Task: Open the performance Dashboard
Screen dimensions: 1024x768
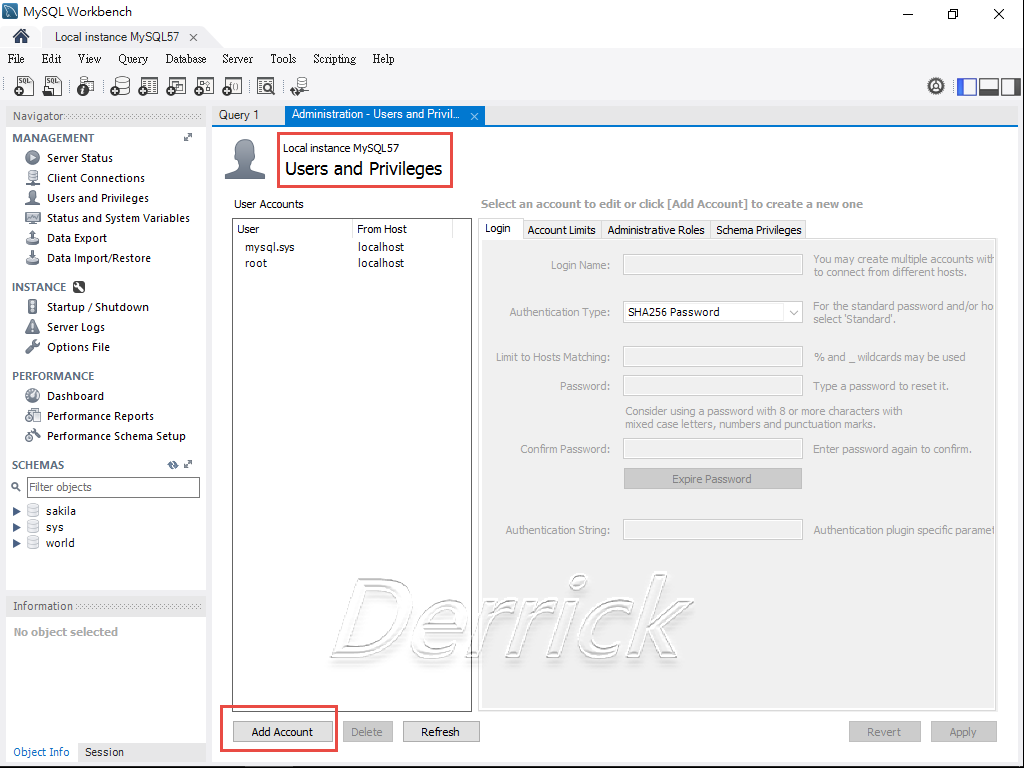Action: tap(74, 396)
